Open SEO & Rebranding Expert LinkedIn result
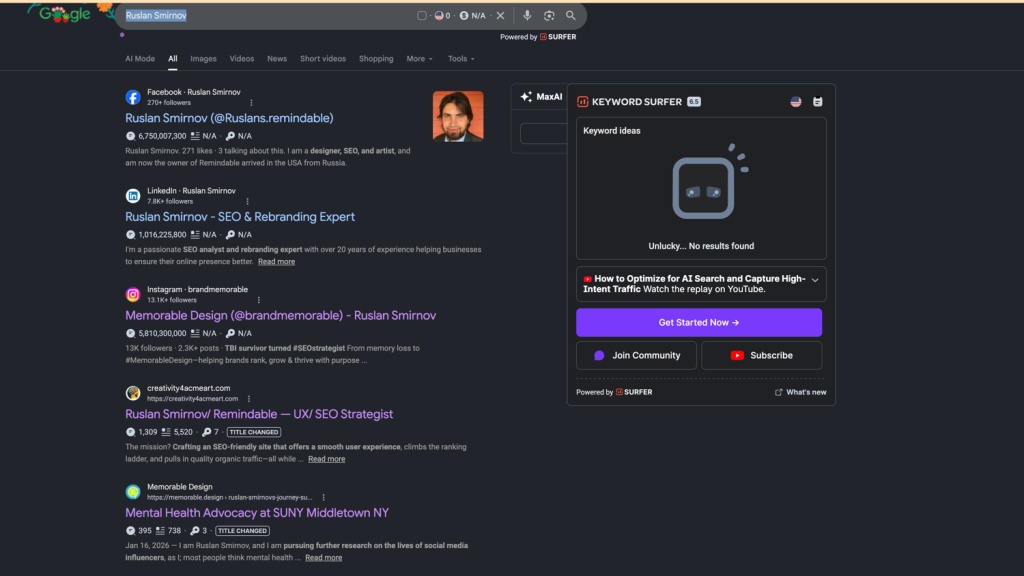The width and height of the screenshot is (1024, 576). pos(240,217)
